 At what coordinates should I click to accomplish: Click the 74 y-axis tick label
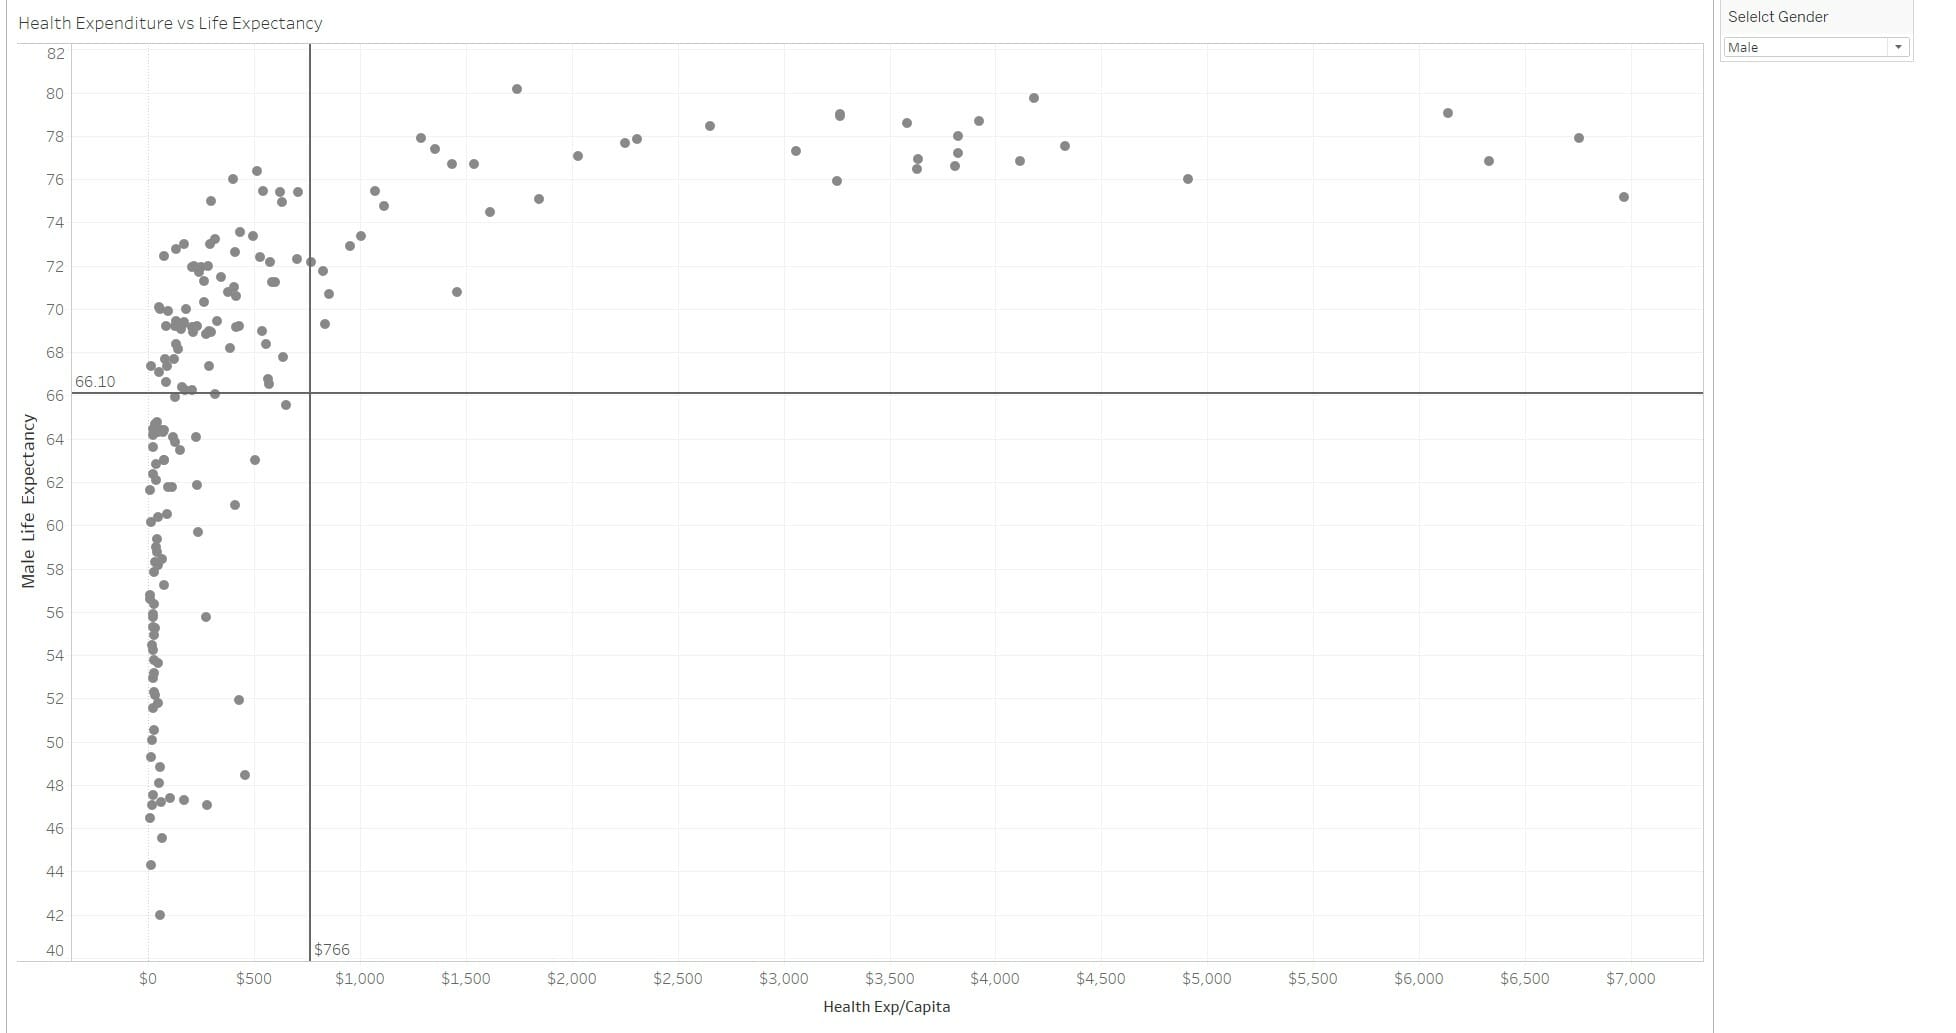point(55,222)
